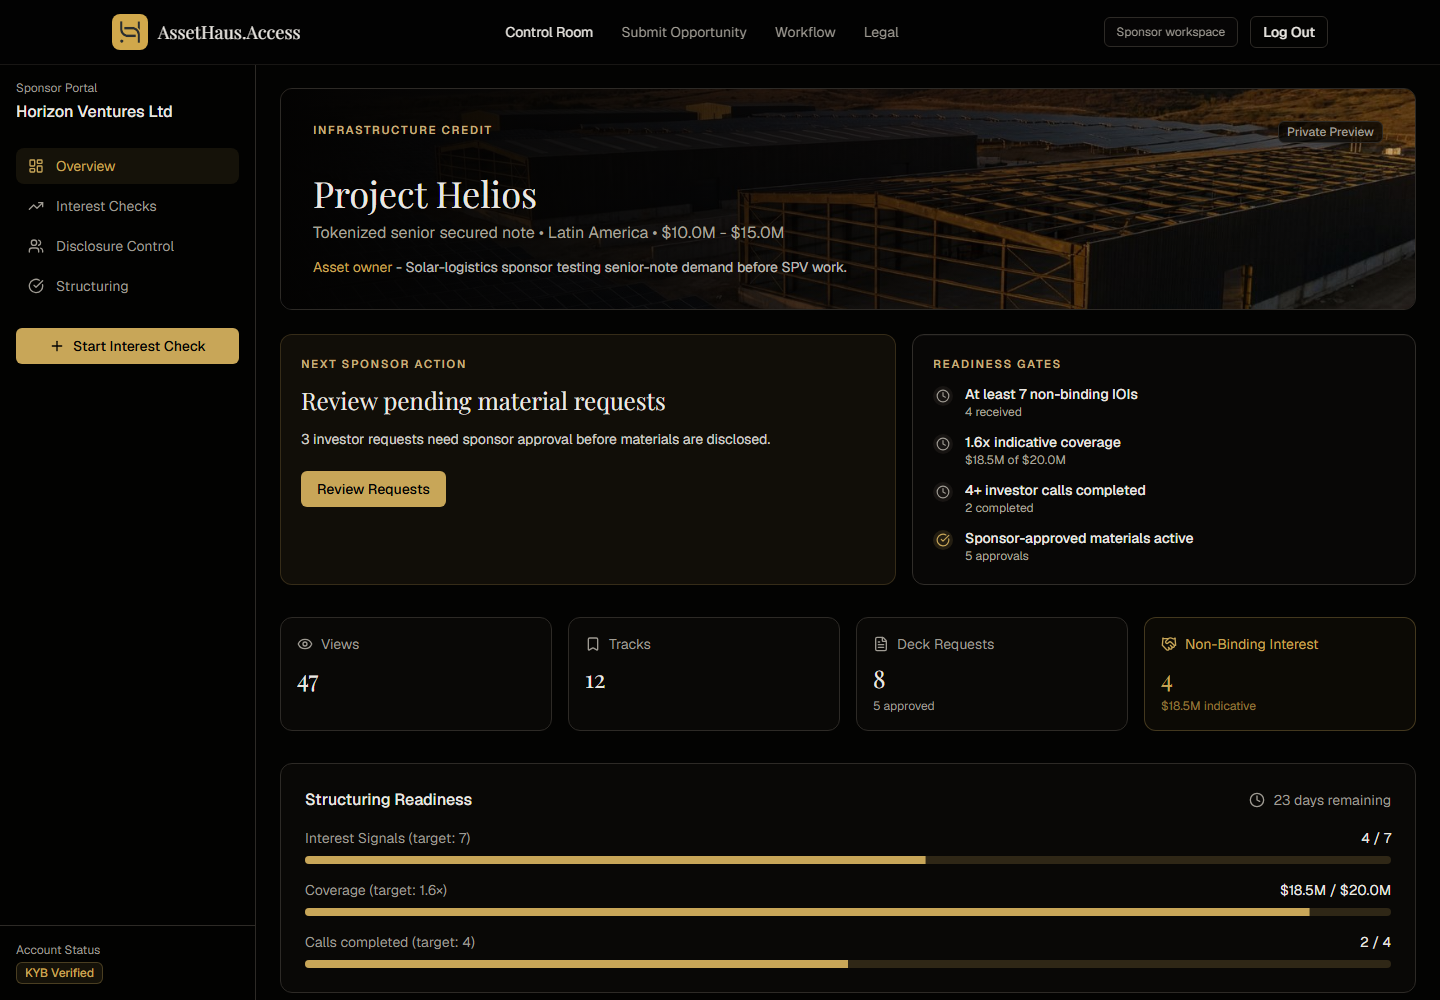This screenshot has height=1000, width=1440.
Task: Go to the Workflow nav item
Action: (x=805, y=32)
